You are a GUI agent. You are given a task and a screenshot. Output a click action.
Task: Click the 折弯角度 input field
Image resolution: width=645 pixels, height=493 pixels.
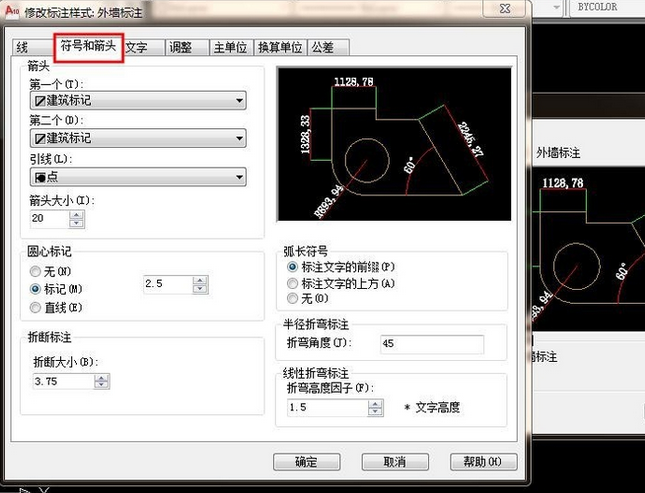click(431, 344)
